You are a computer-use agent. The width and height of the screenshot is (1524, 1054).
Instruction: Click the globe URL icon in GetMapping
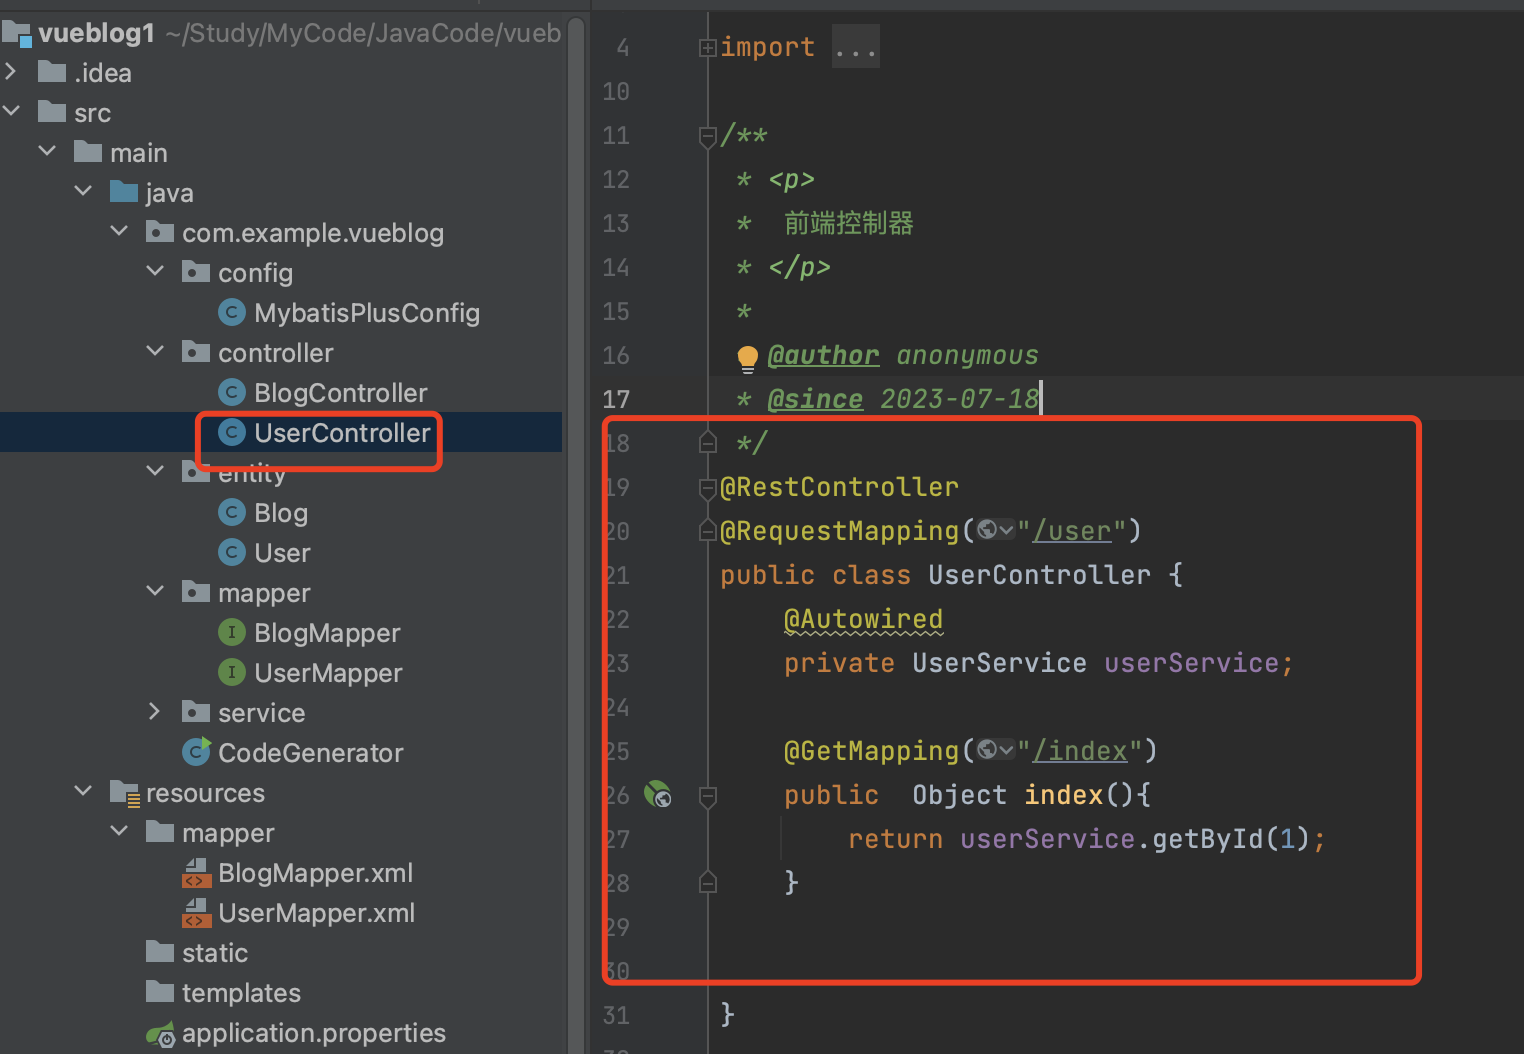[988, 750]
